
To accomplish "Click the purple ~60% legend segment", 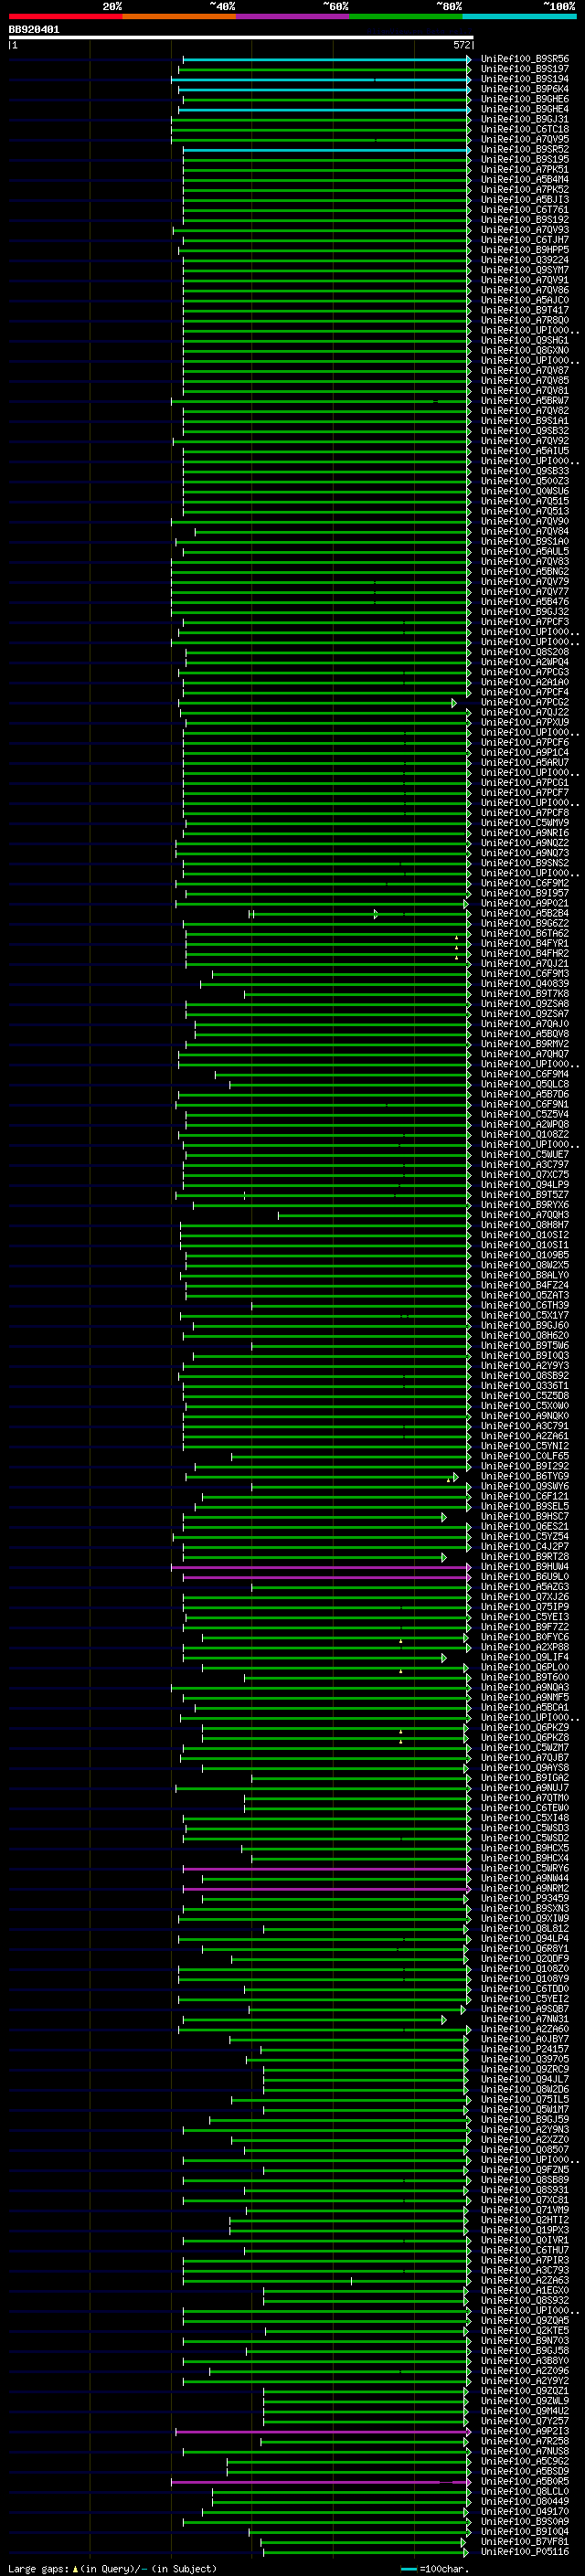I will point(293,16).
